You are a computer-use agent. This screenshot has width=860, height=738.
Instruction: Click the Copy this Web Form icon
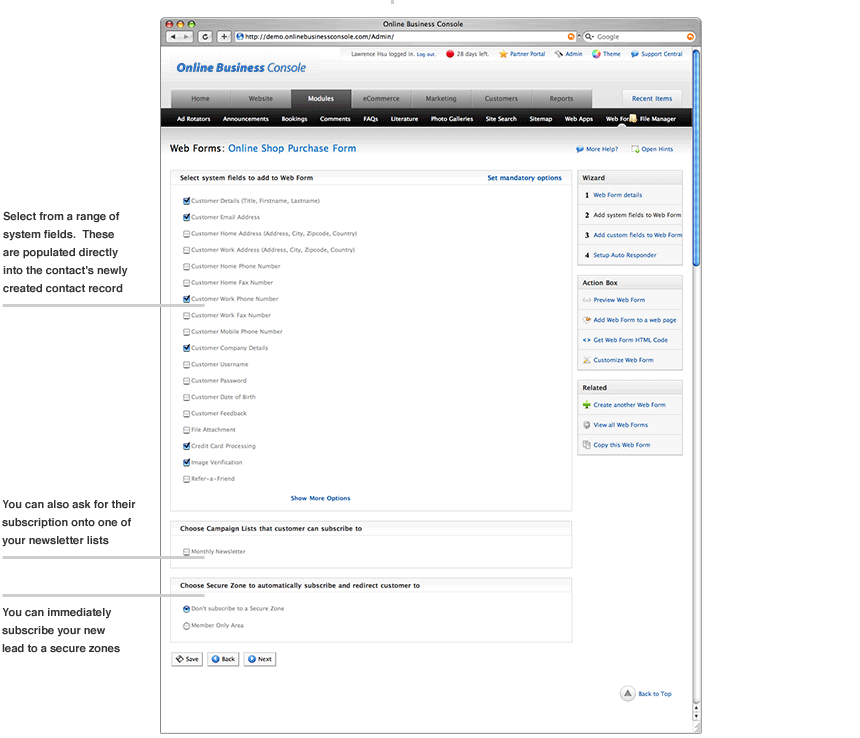pyautogui.click(x=586, y=445)
